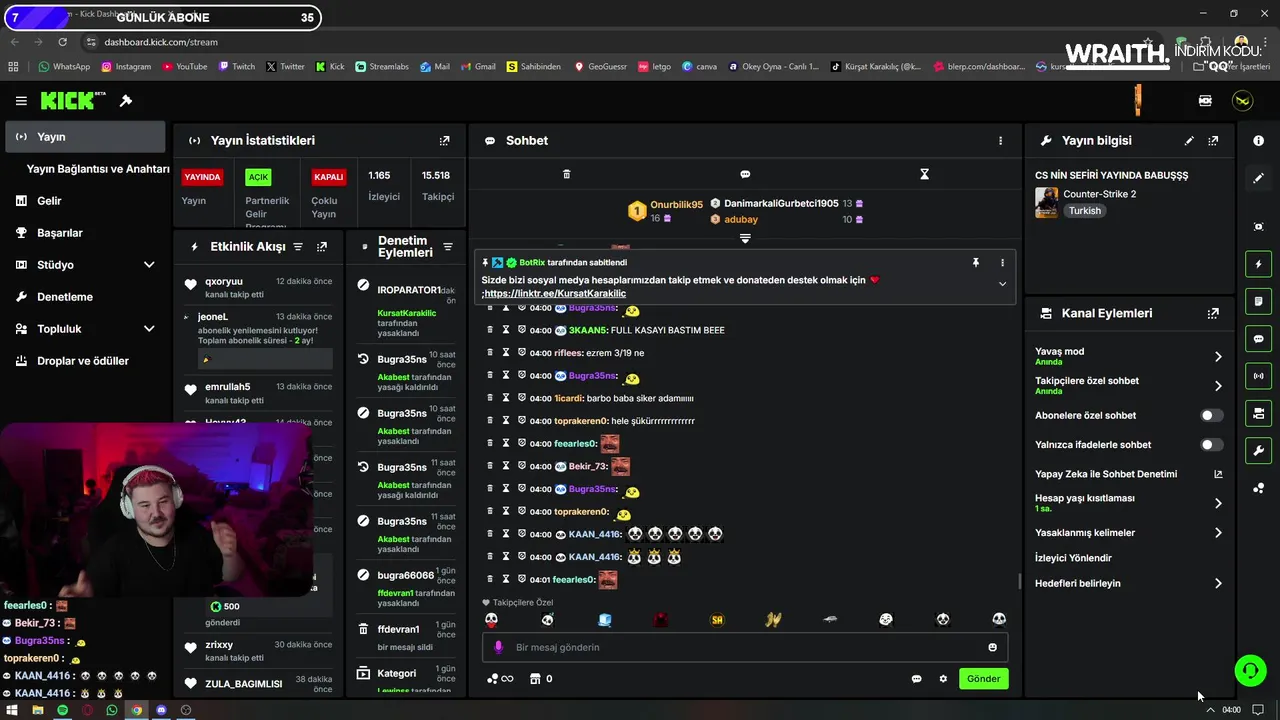Unpin the BotRix pinned message
This screenshot has width=1280, height=720.
[x=976, y=262]
